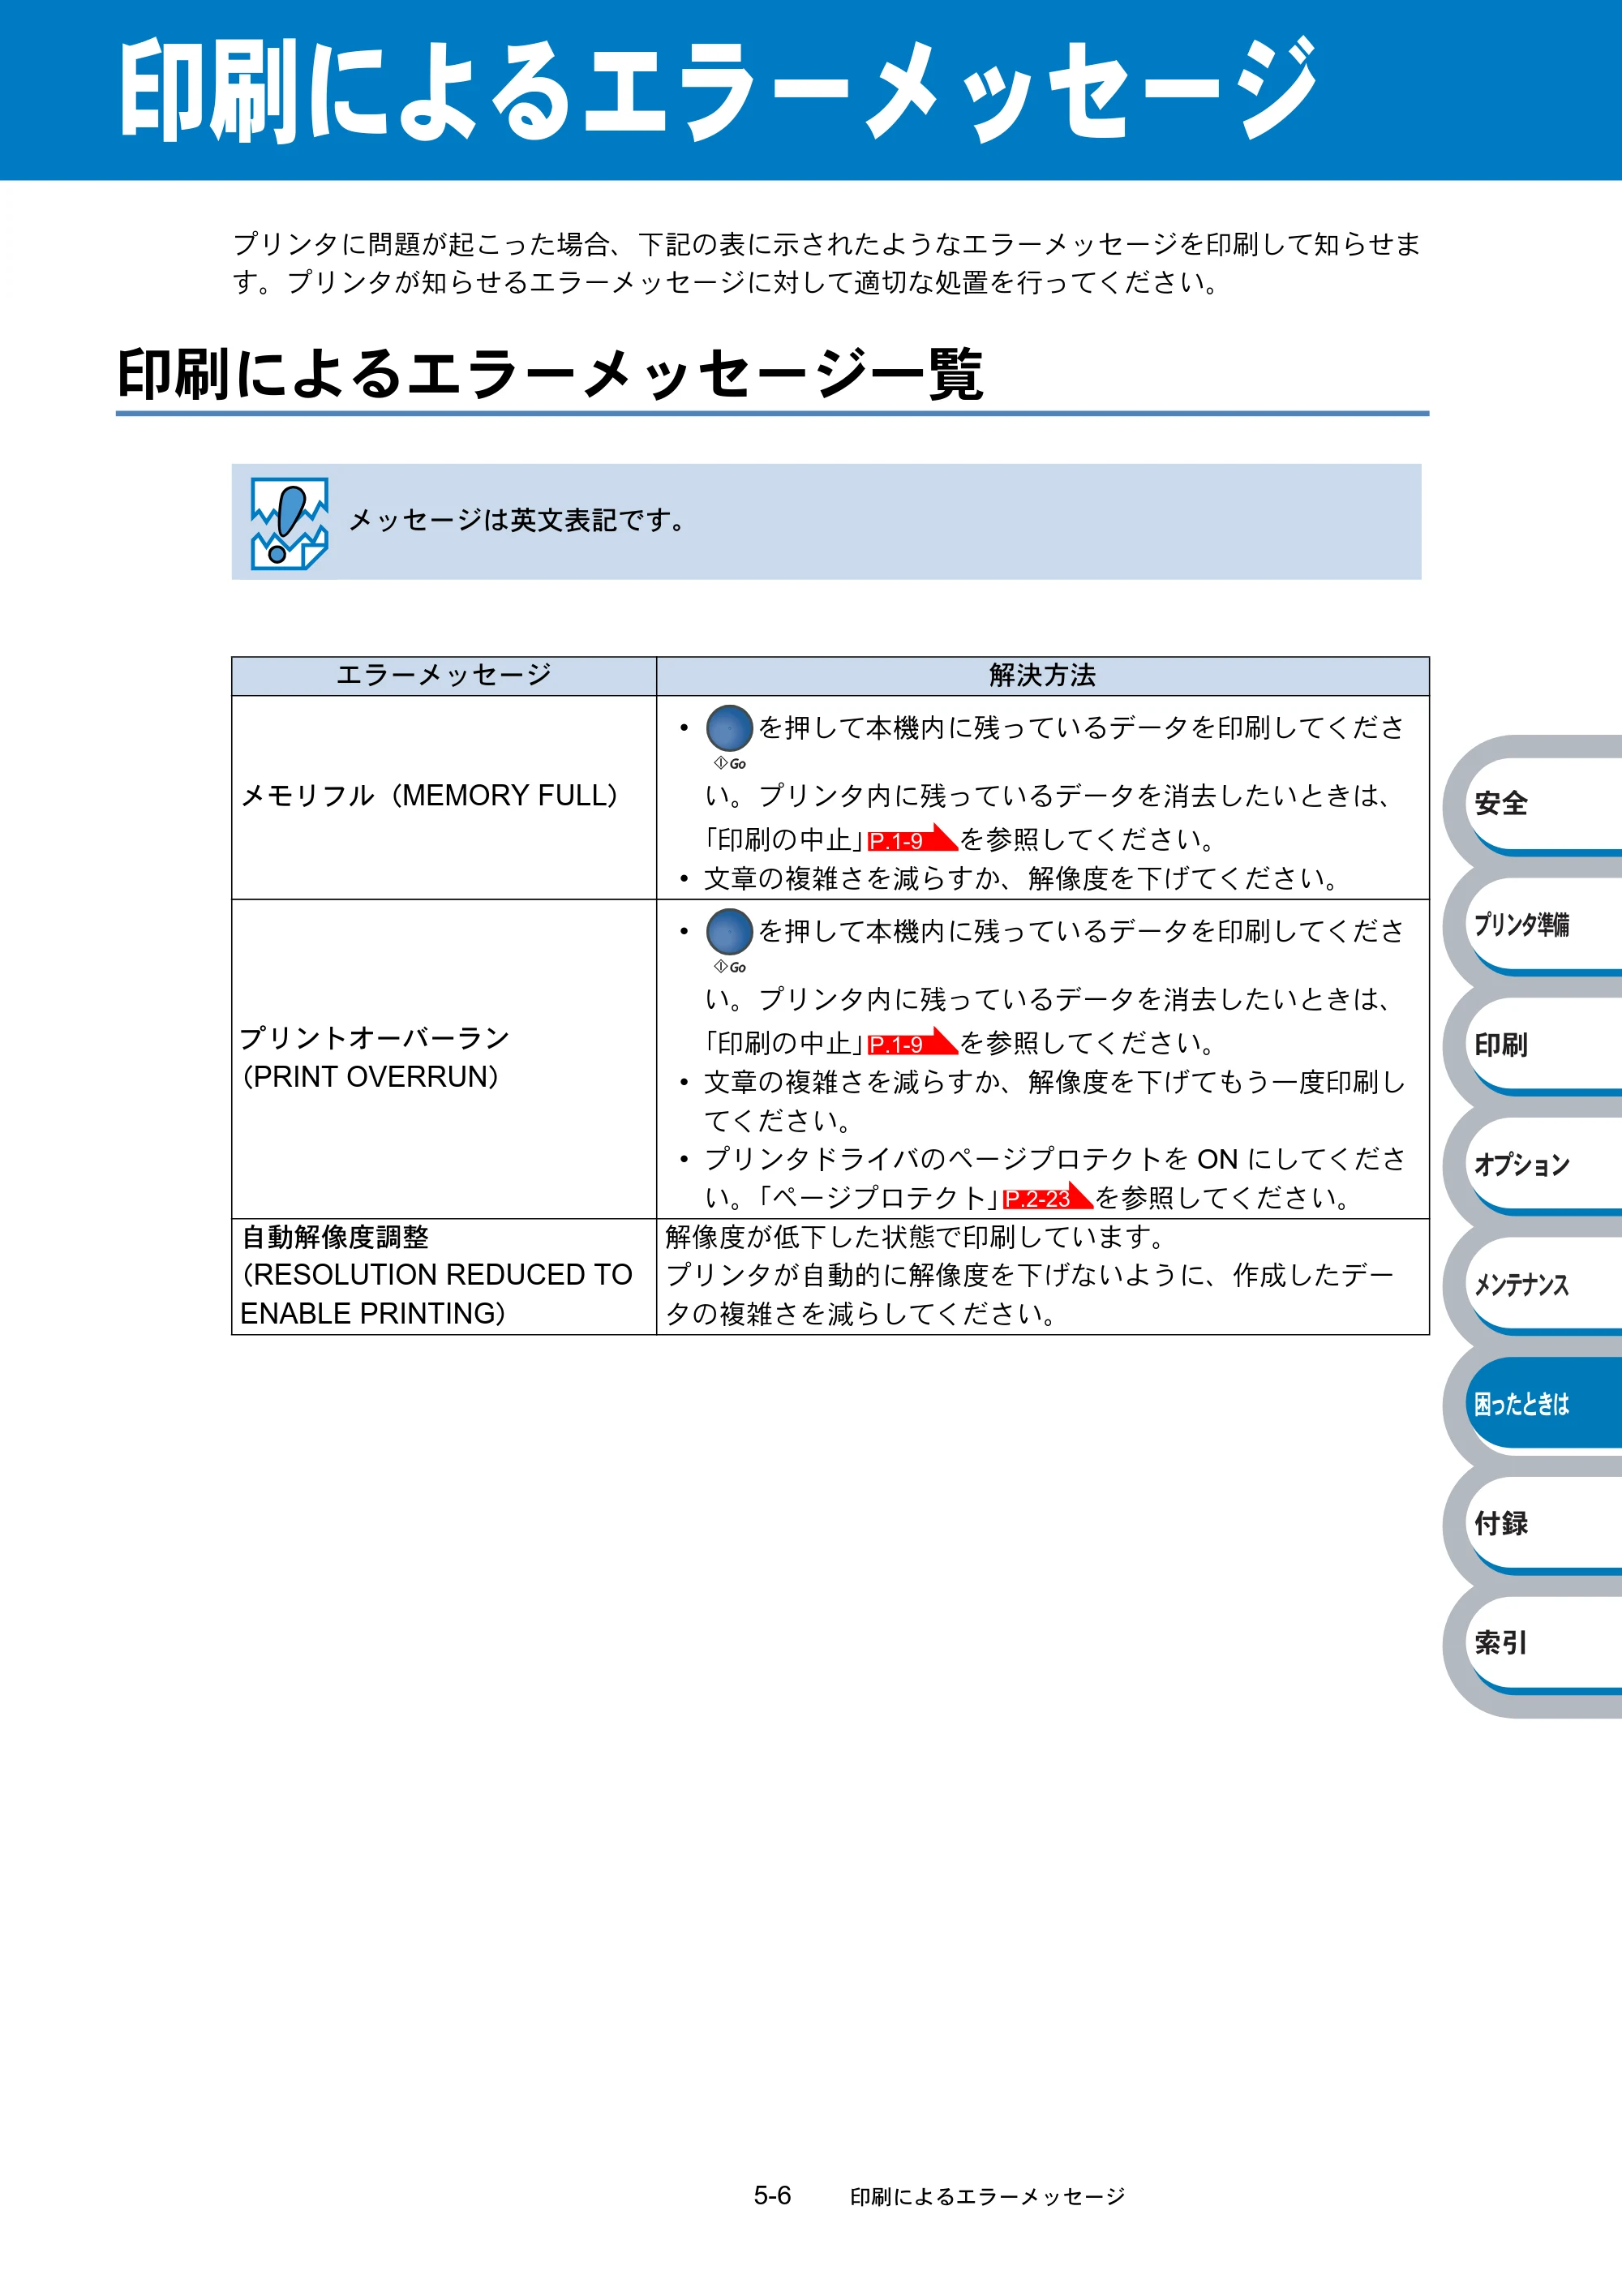Viewport: 1622px width, 2296px height.
Task: Click the 解決方法 column header
Action: click(x=1043, y=675)
